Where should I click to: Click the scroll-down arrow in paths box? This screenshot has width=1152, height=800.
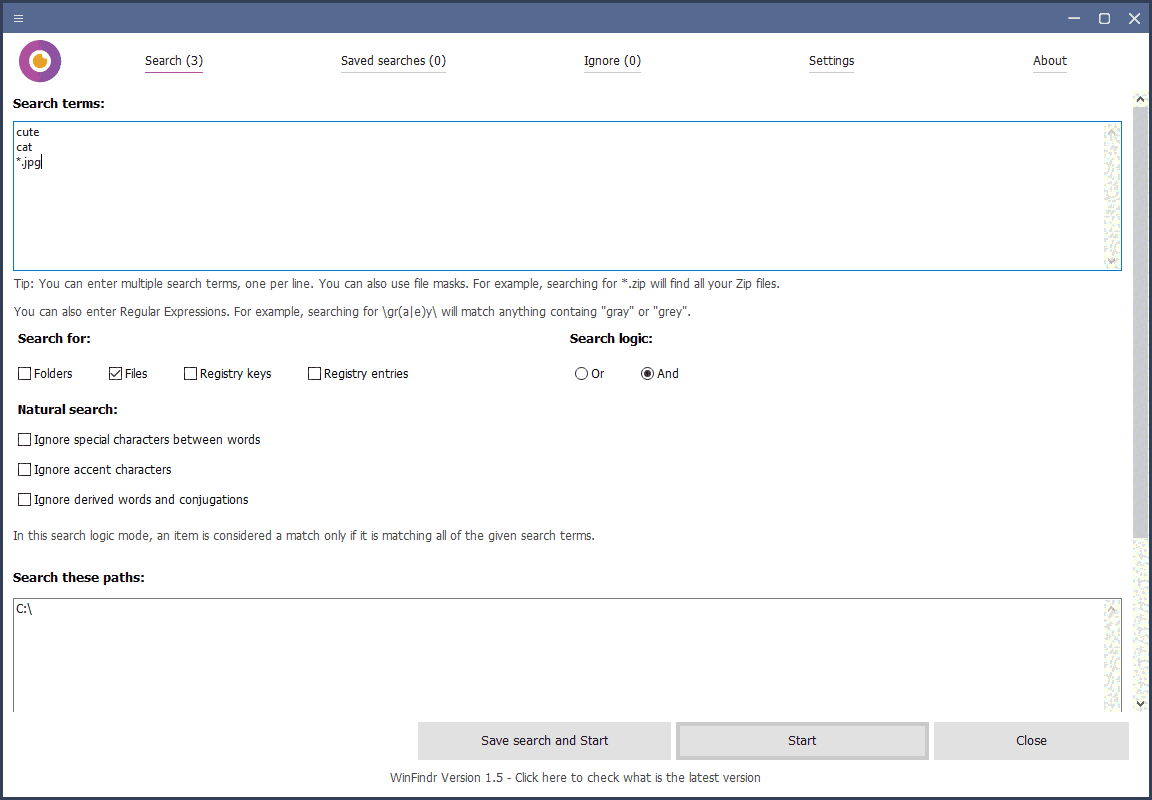[x=1111, y=704]
